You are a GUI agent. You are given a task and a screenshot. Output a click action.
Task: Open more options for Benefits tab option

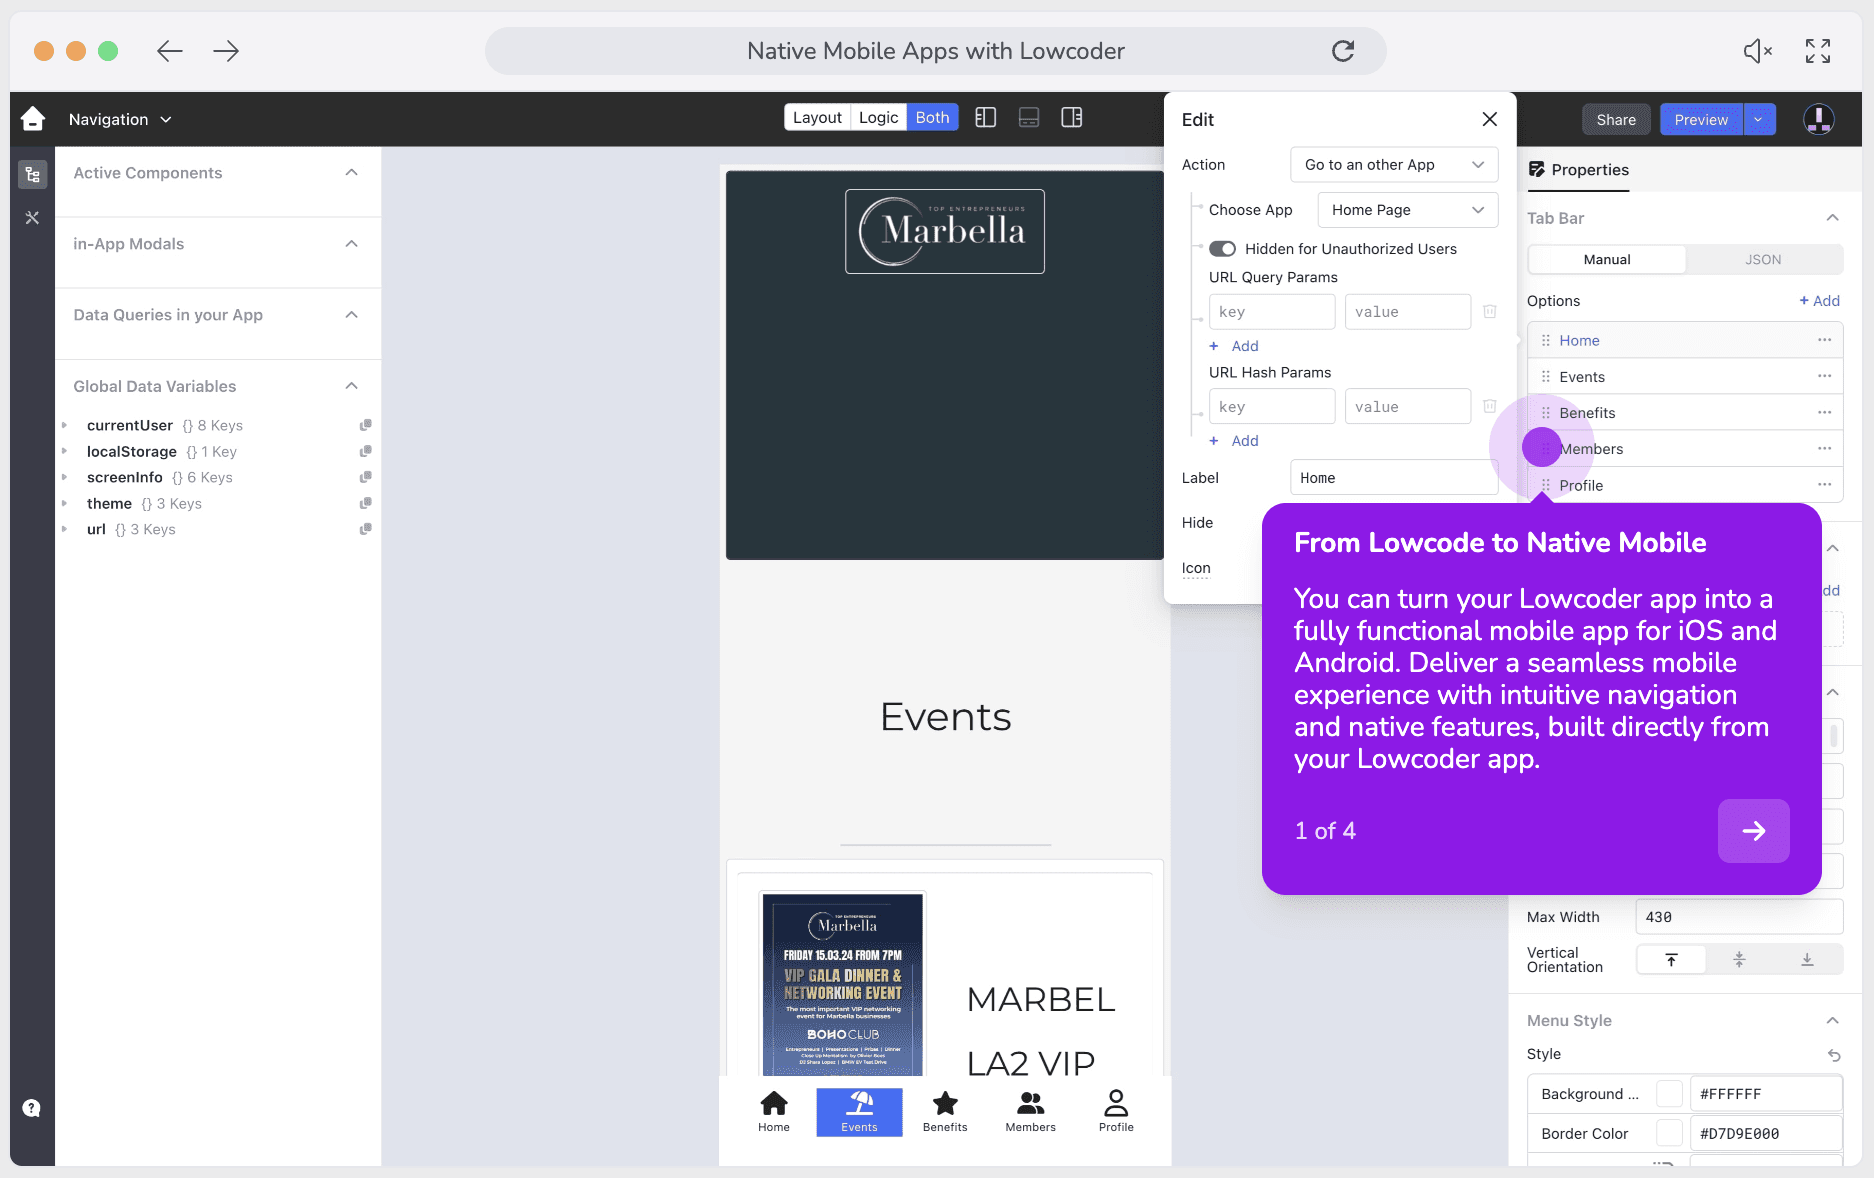(x=1825, y=412)
